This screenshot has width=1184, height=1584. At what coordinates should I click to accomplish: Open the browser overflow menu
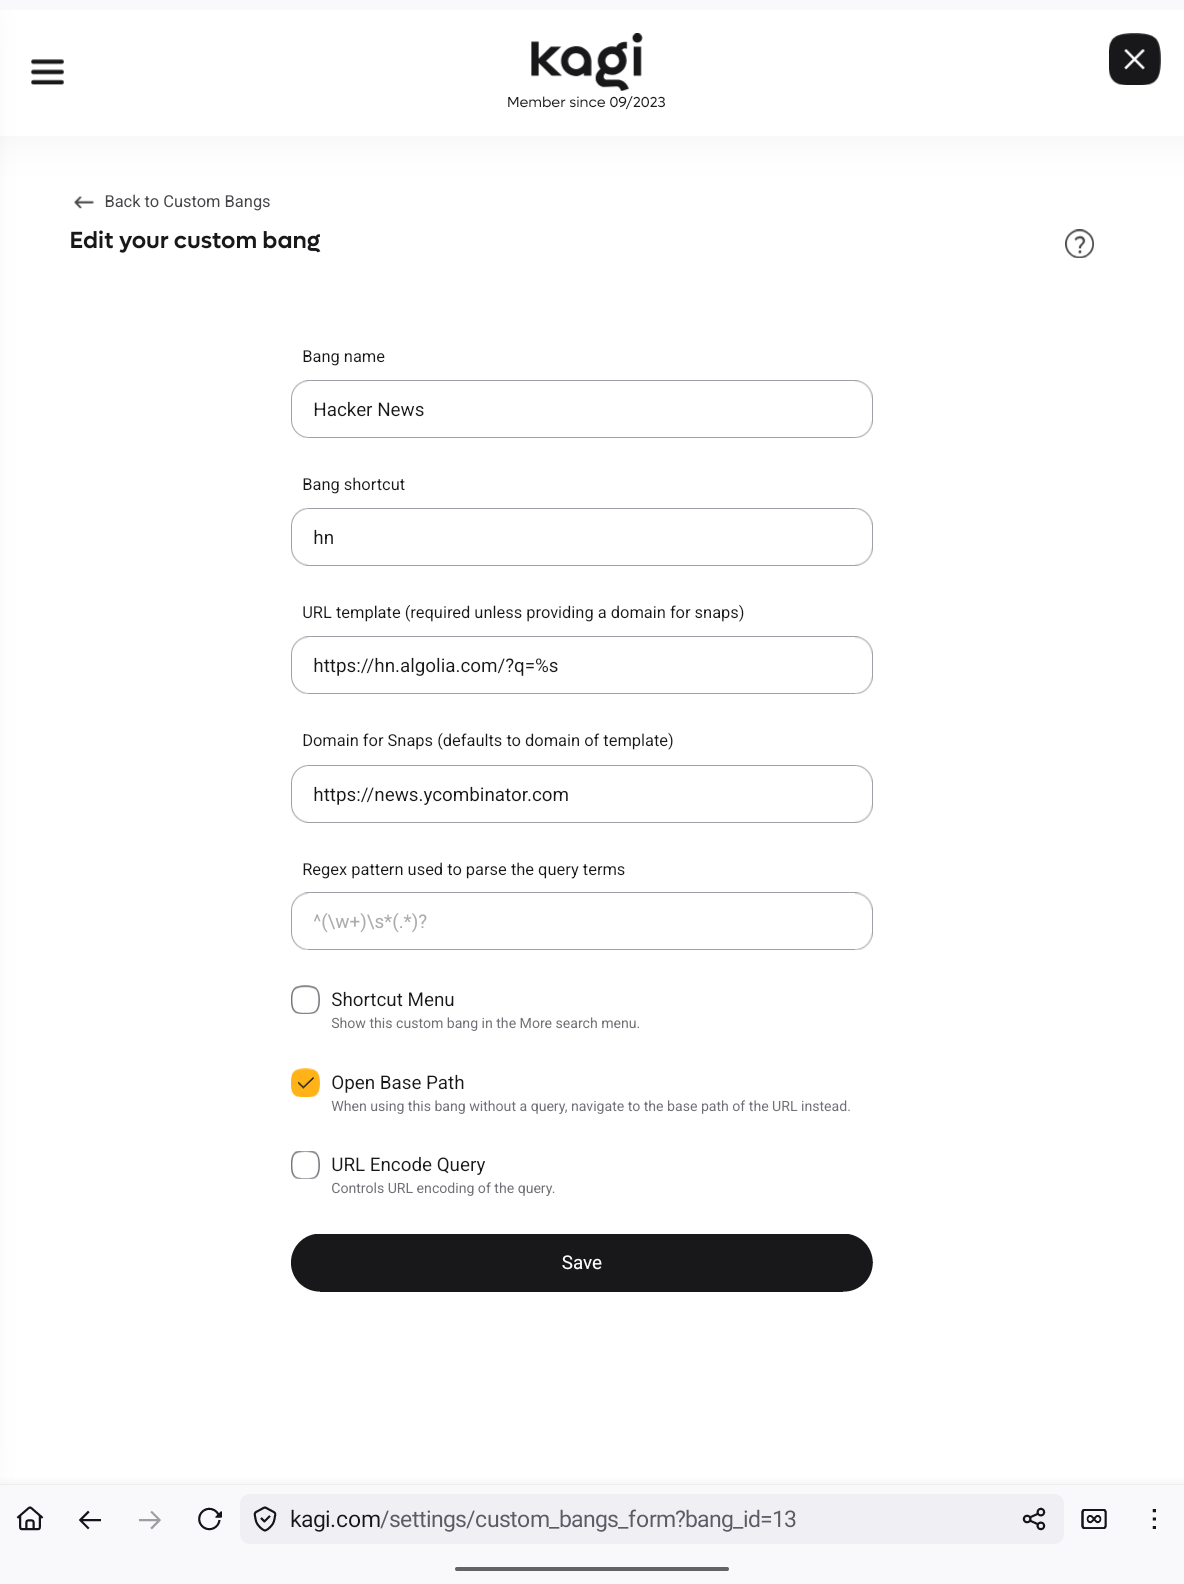pos(1154,1518)
